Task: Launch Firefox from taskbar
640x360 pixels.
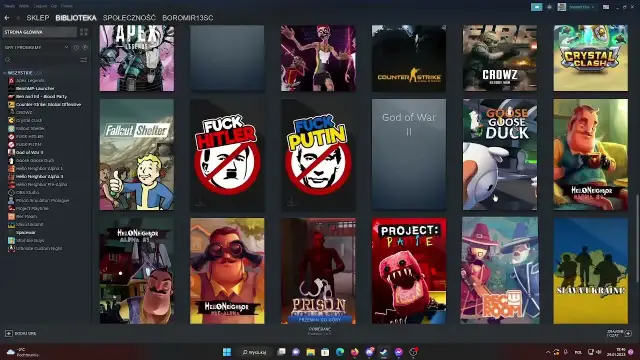Action: [x=354, y=352]
